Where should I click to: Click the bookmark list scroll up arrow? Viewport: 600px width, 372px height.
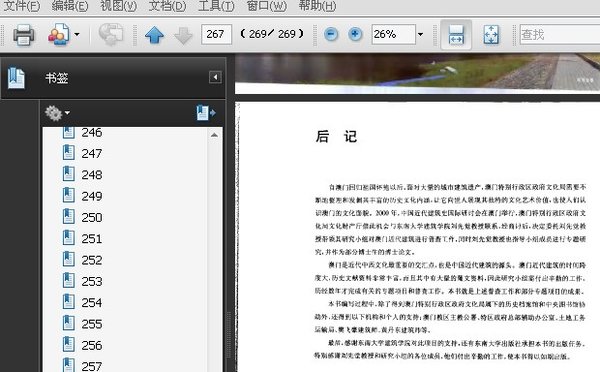pyautogui.click(x=214, y=135)
